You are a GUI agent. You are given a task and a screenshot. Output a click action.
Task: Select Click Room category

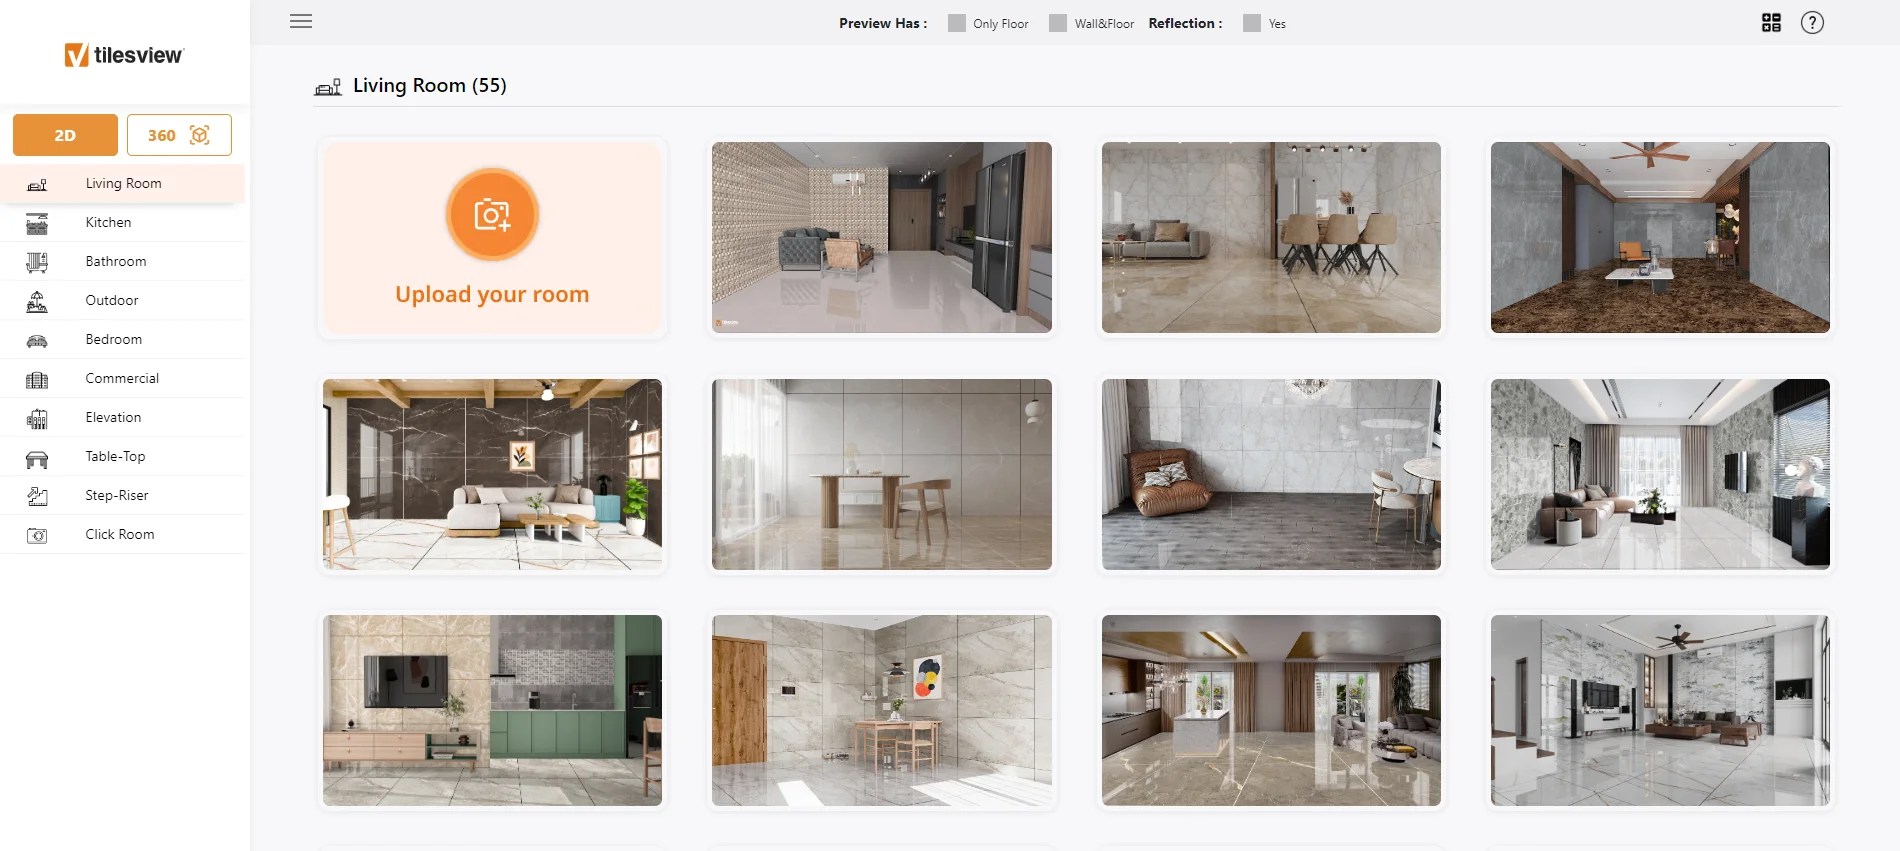click(x=122, y=535)
